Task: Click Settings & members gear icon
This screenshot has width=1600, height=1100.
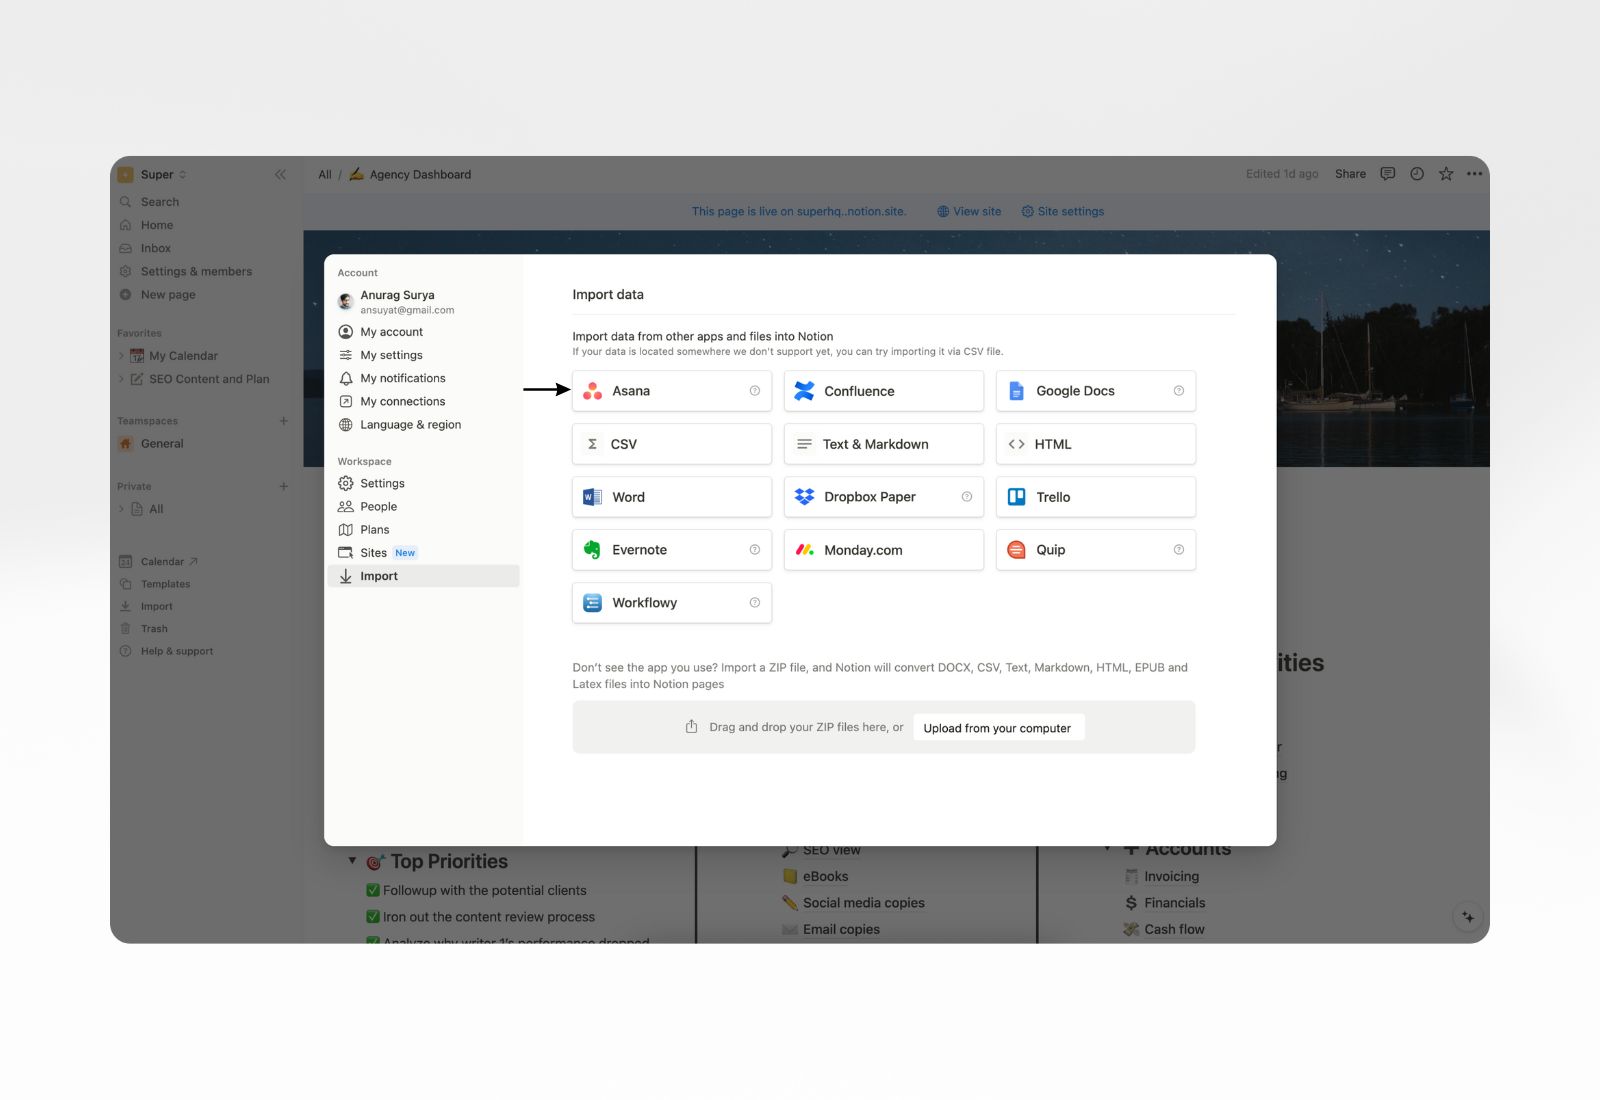Action: click(126, 272)
